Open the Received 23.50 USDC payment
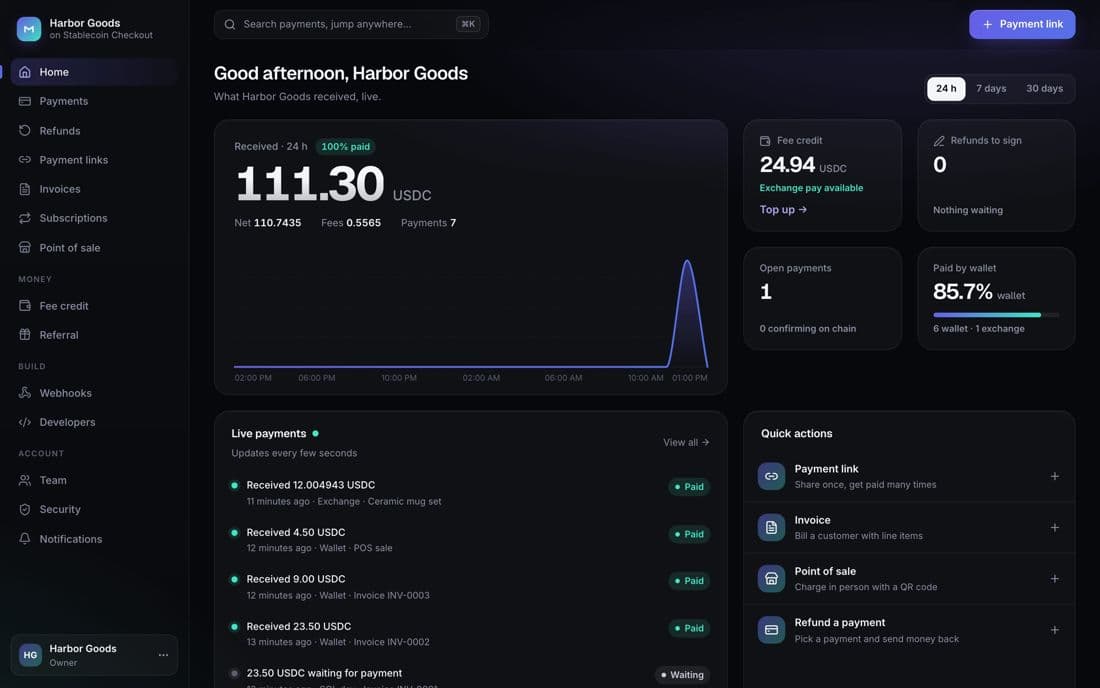Image resolution: width=1100 pixels, height=688 pixels. (471, 634)
